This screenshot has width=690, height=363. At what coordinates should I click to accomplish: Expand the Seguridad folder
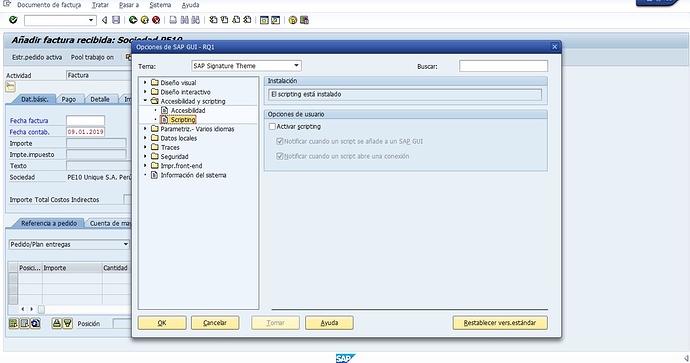pos(145,156)
